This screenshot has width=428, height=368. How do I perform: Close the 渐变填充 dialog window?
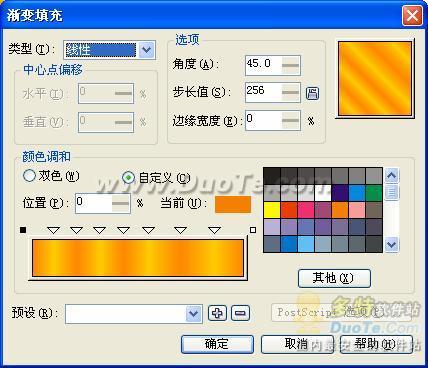tap(412, 16)
